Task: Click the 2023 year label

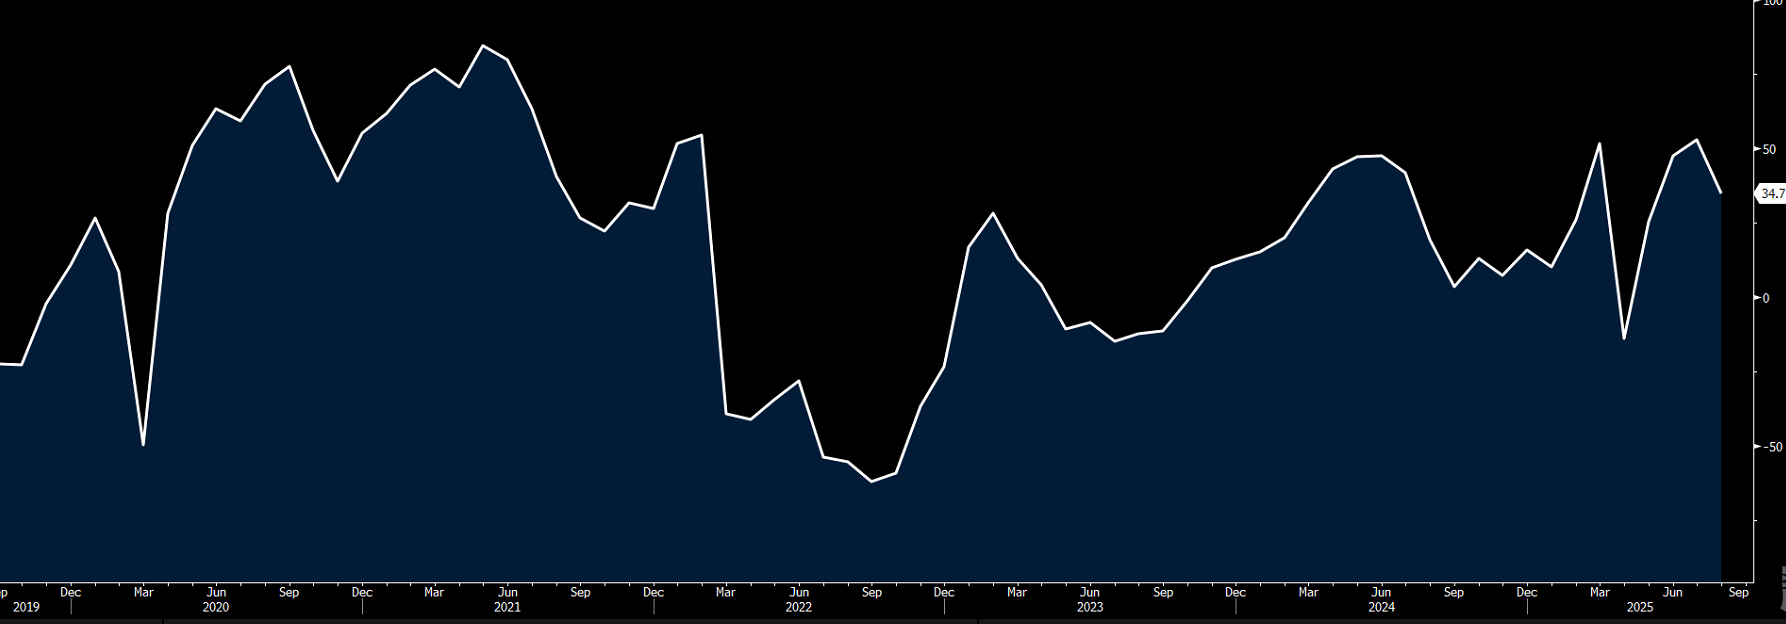Action: pyautogui.click(x=1090, y=607)
